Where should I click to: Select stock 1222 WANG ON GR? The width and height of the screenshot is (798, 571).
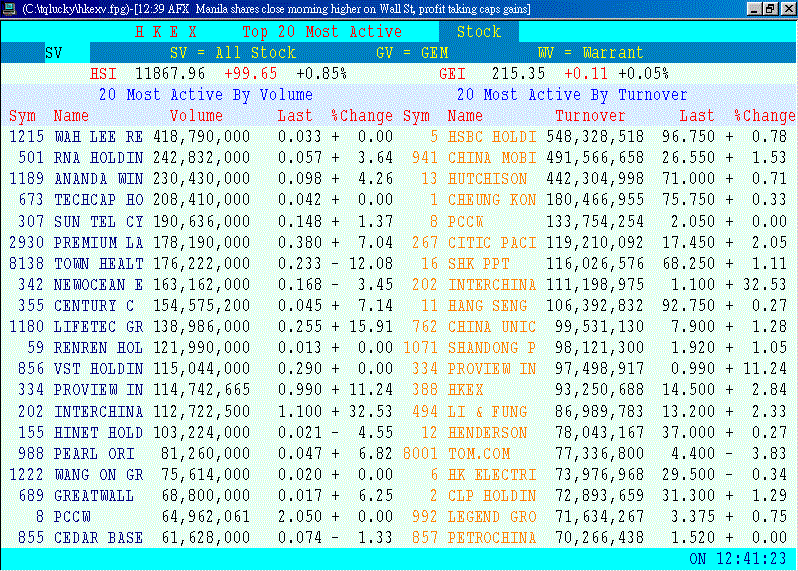[201, 475]
